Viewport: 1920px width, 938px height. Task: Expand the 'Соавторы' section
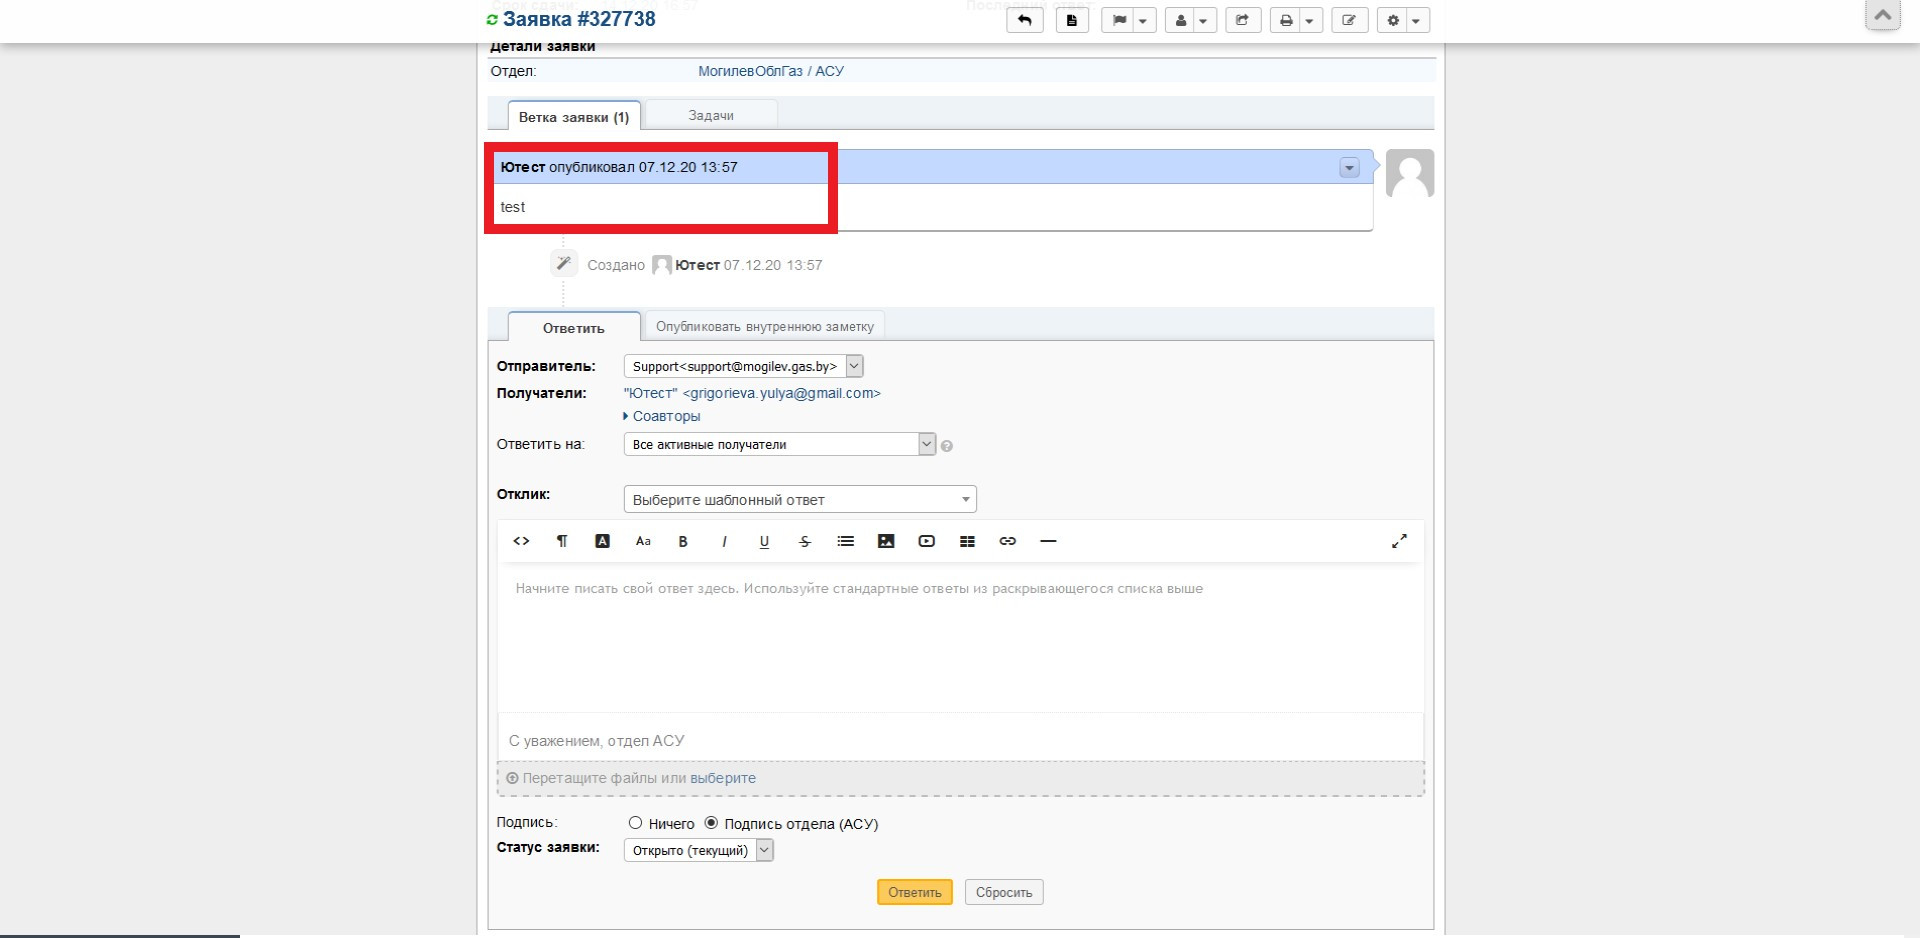665,416
